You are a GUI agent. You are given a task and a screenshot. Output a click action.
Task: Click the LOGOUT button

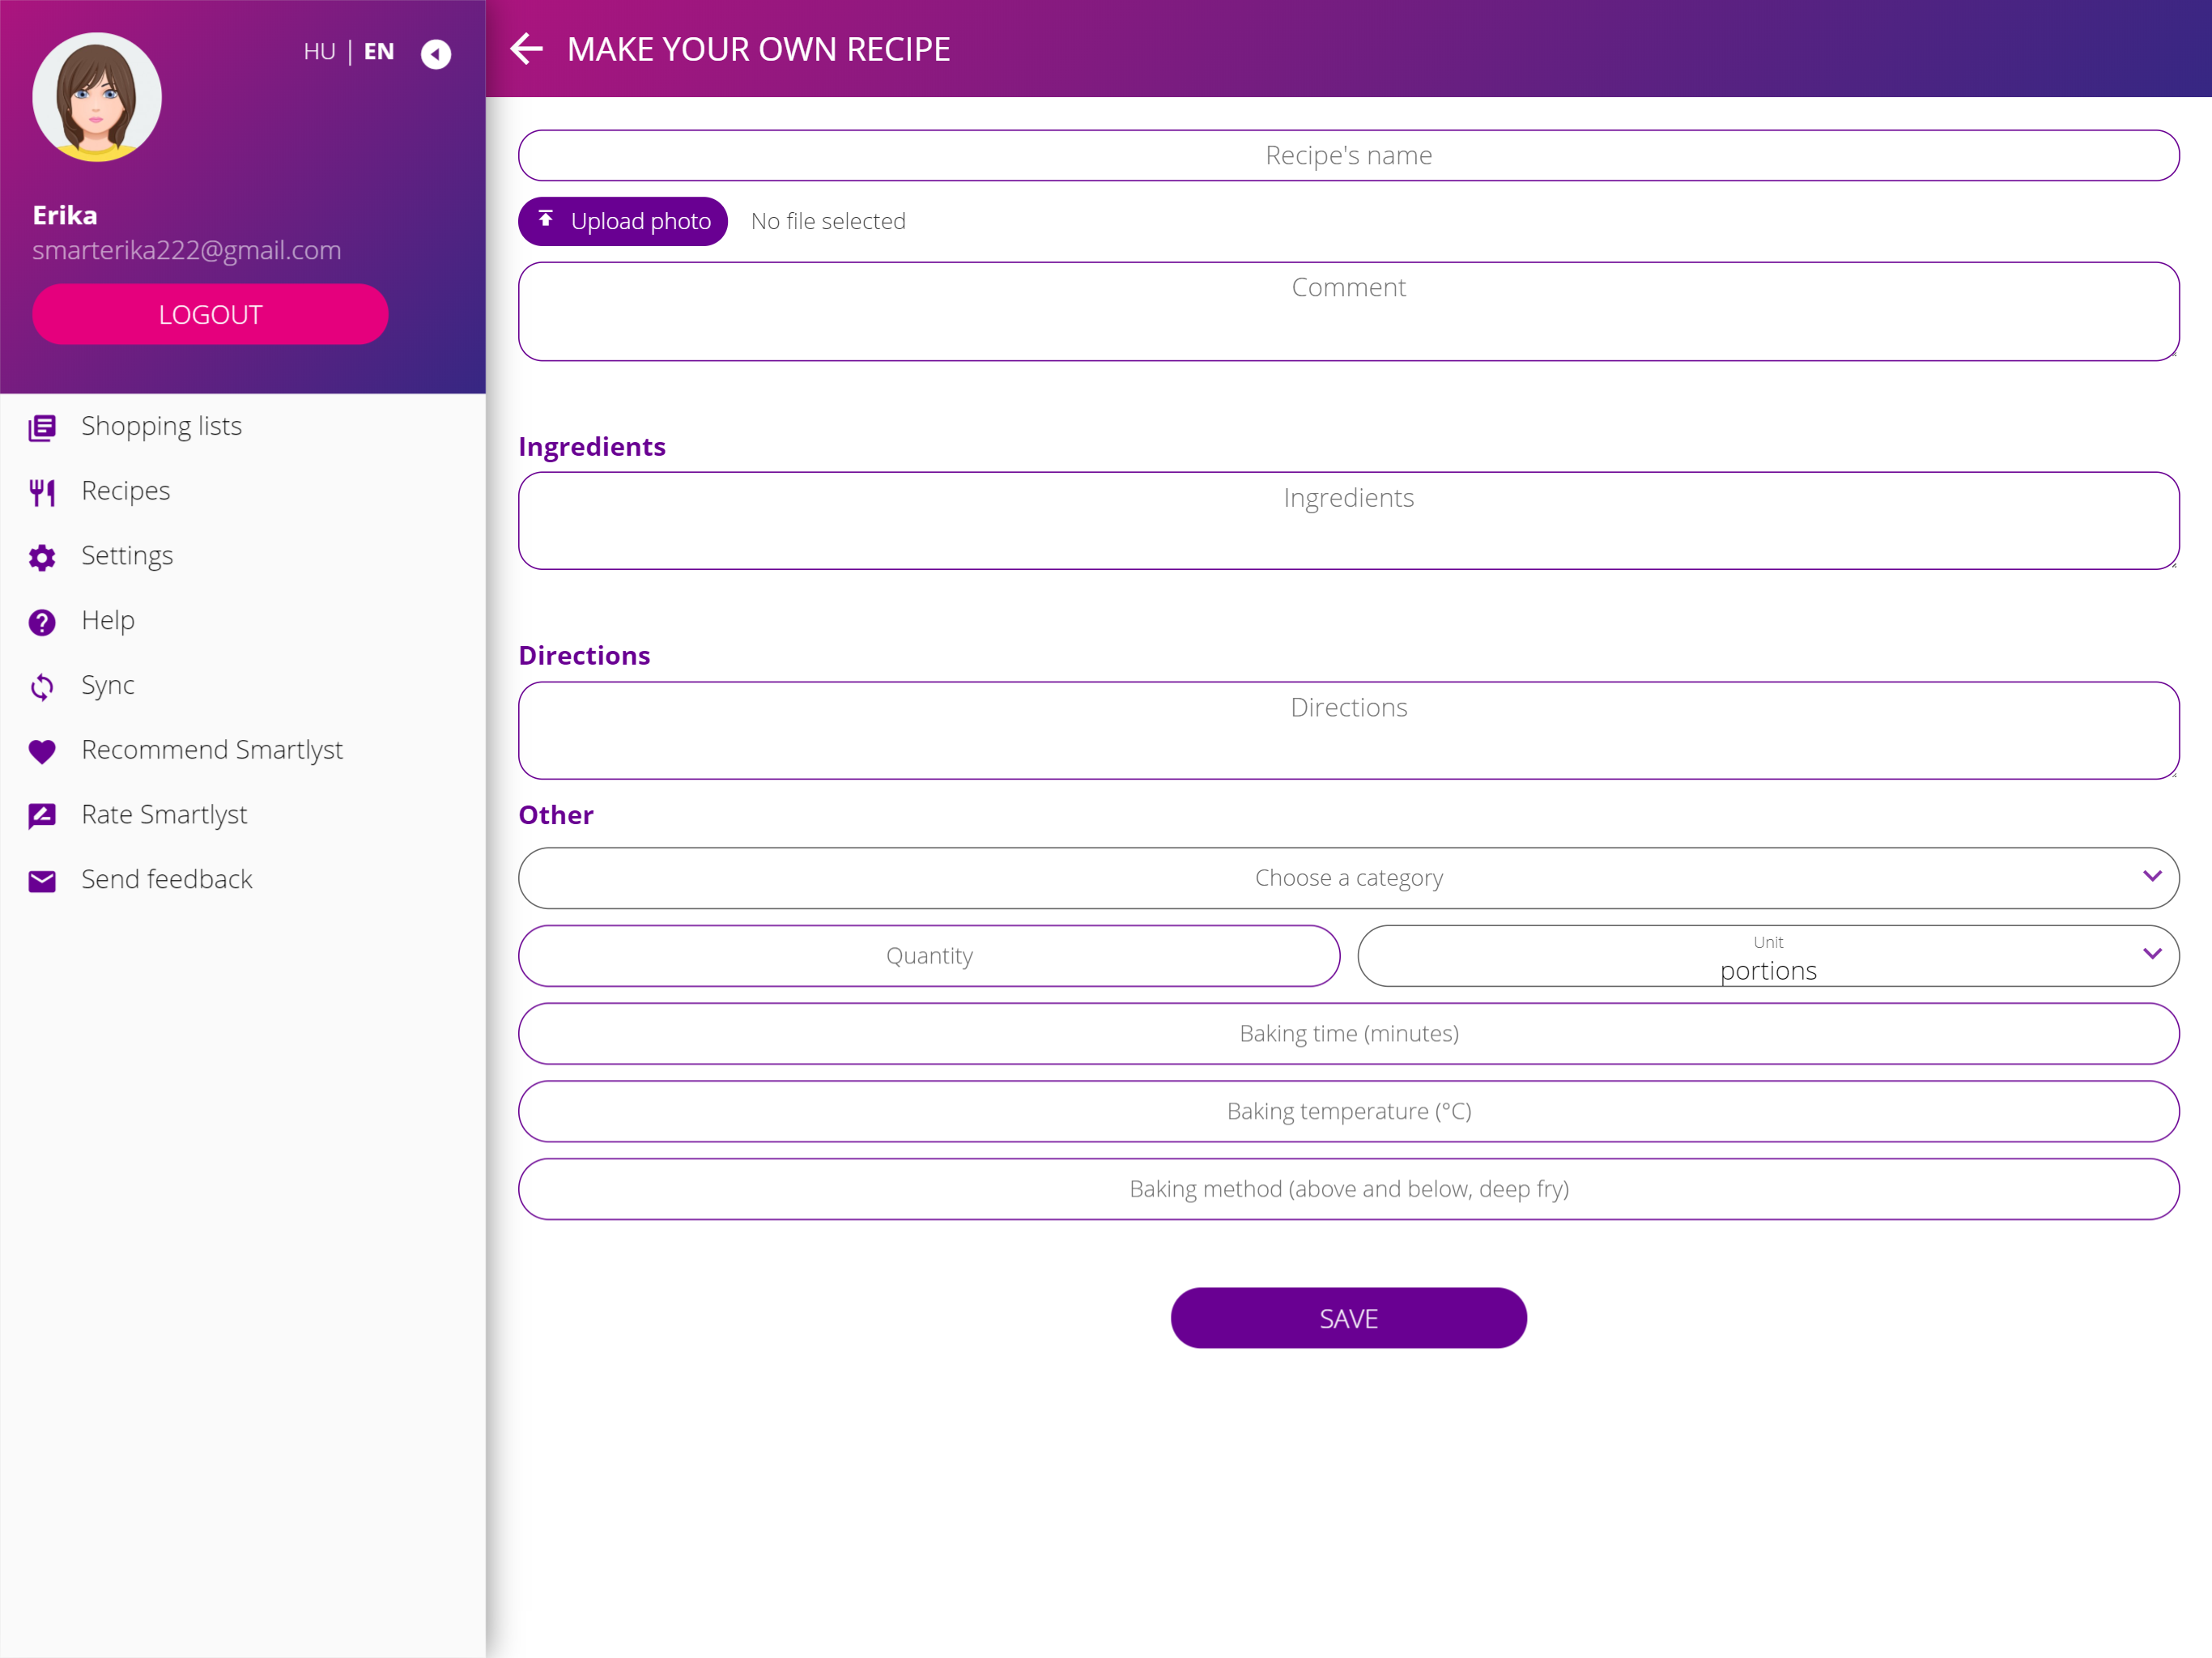tap(210, 314)
